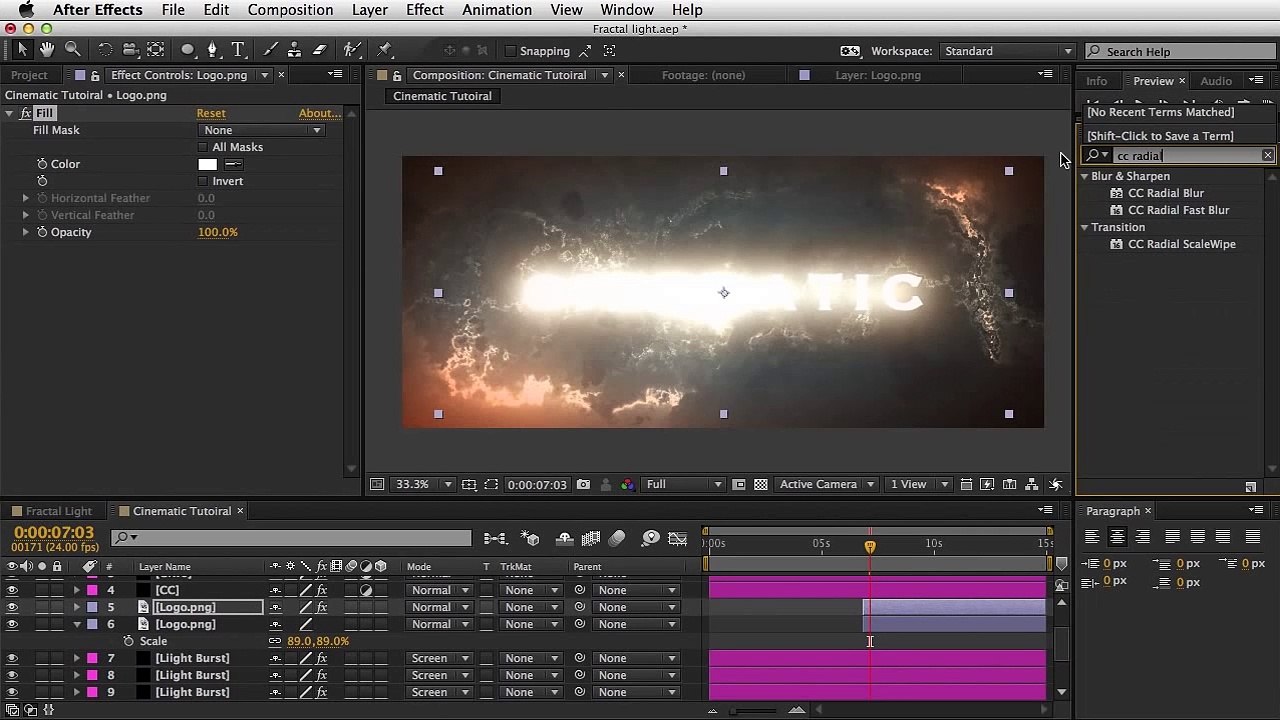
Task: Hide layer 9 Light Burst eye icon
Action: click(x=12, y=692)
